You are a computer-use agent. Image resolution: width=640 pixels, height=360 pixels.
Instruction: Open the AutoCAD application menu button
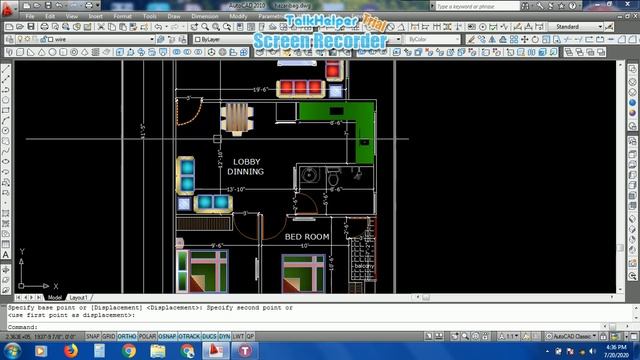pyautogui.click(x=7, y=9)
